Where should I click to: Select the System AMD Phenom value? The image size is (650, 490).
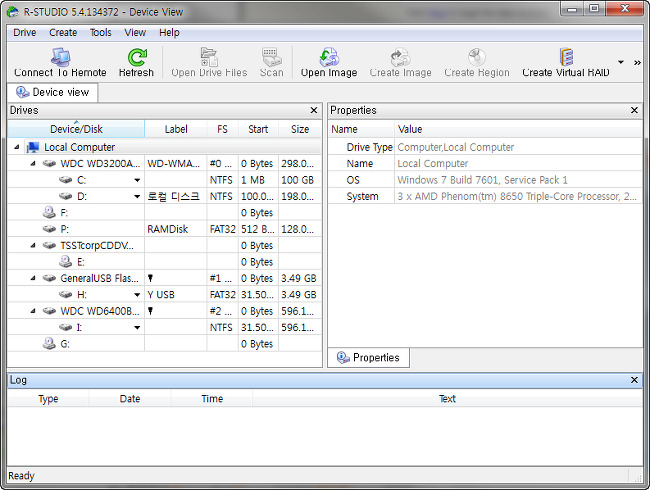517,196
